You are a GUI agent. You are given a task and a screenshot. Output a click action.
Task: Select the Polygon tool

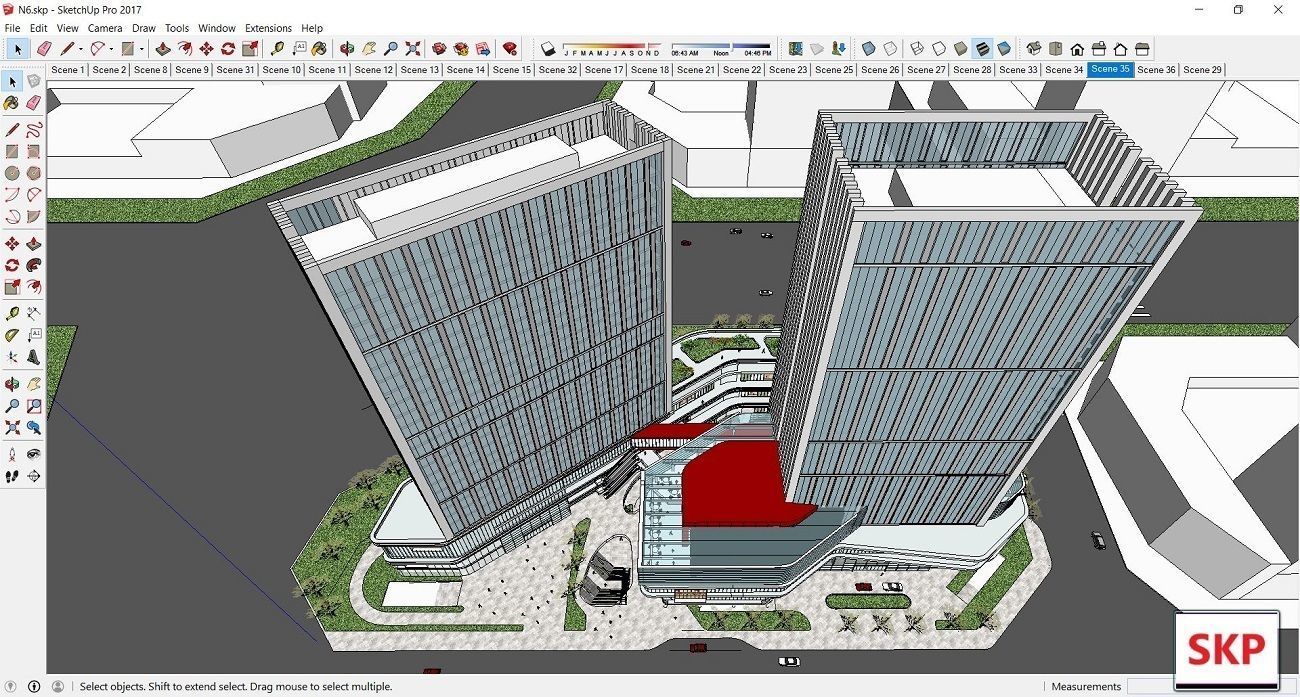[34, 173]
